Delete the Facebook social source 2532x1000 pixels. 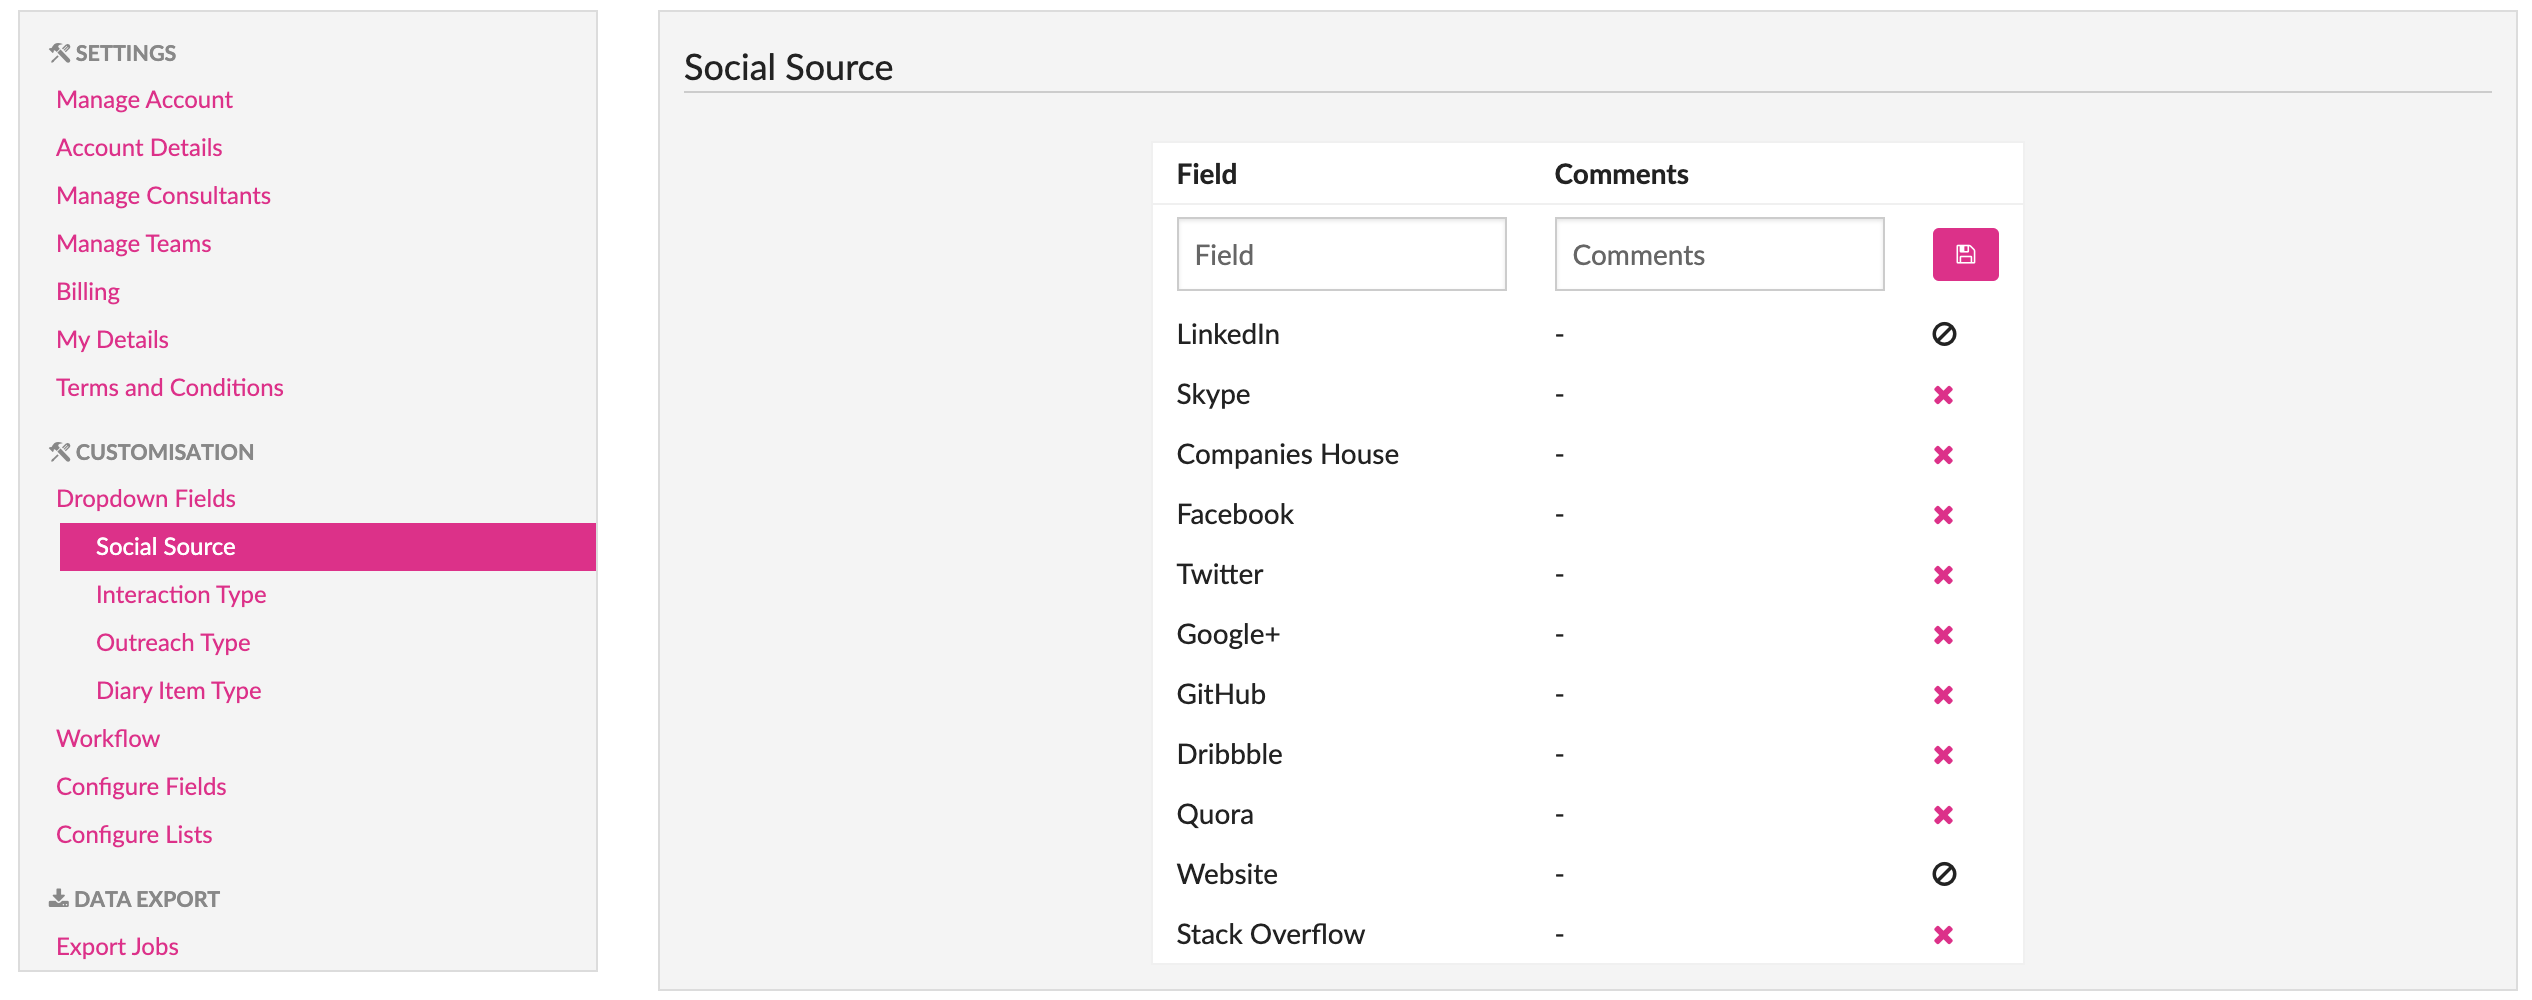click(1943, 515)
